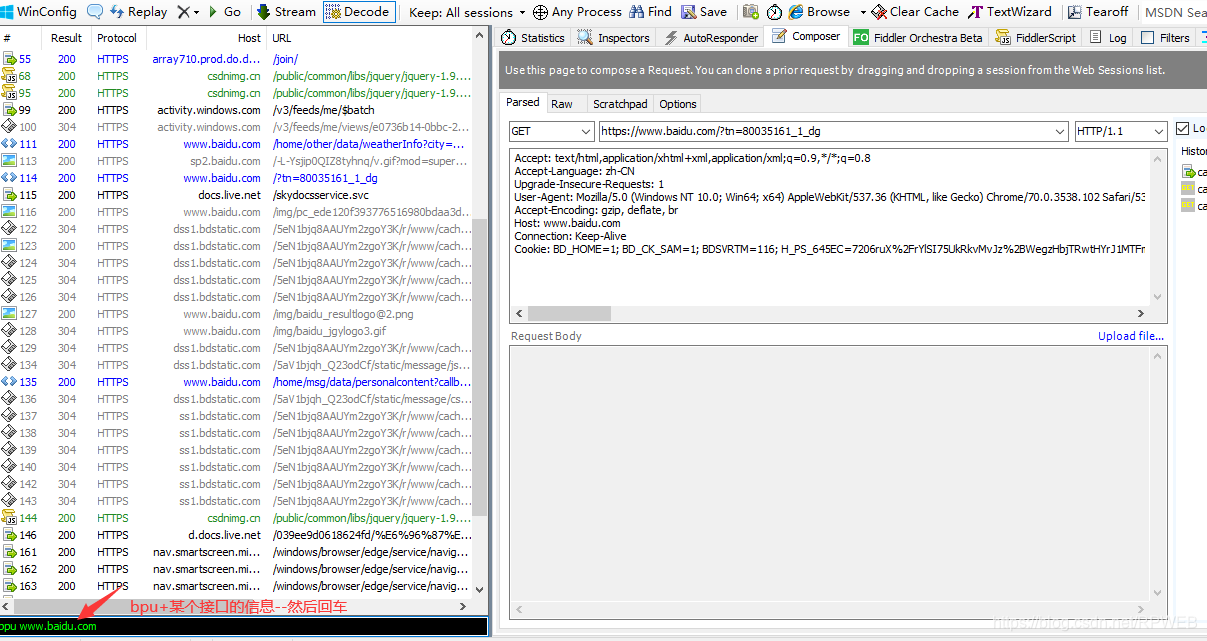Image resolution: width=1207 pixels, height=641 pixels.
Task: Toggle the Log requests checkbox
Action: click(x=1183, y=128)
